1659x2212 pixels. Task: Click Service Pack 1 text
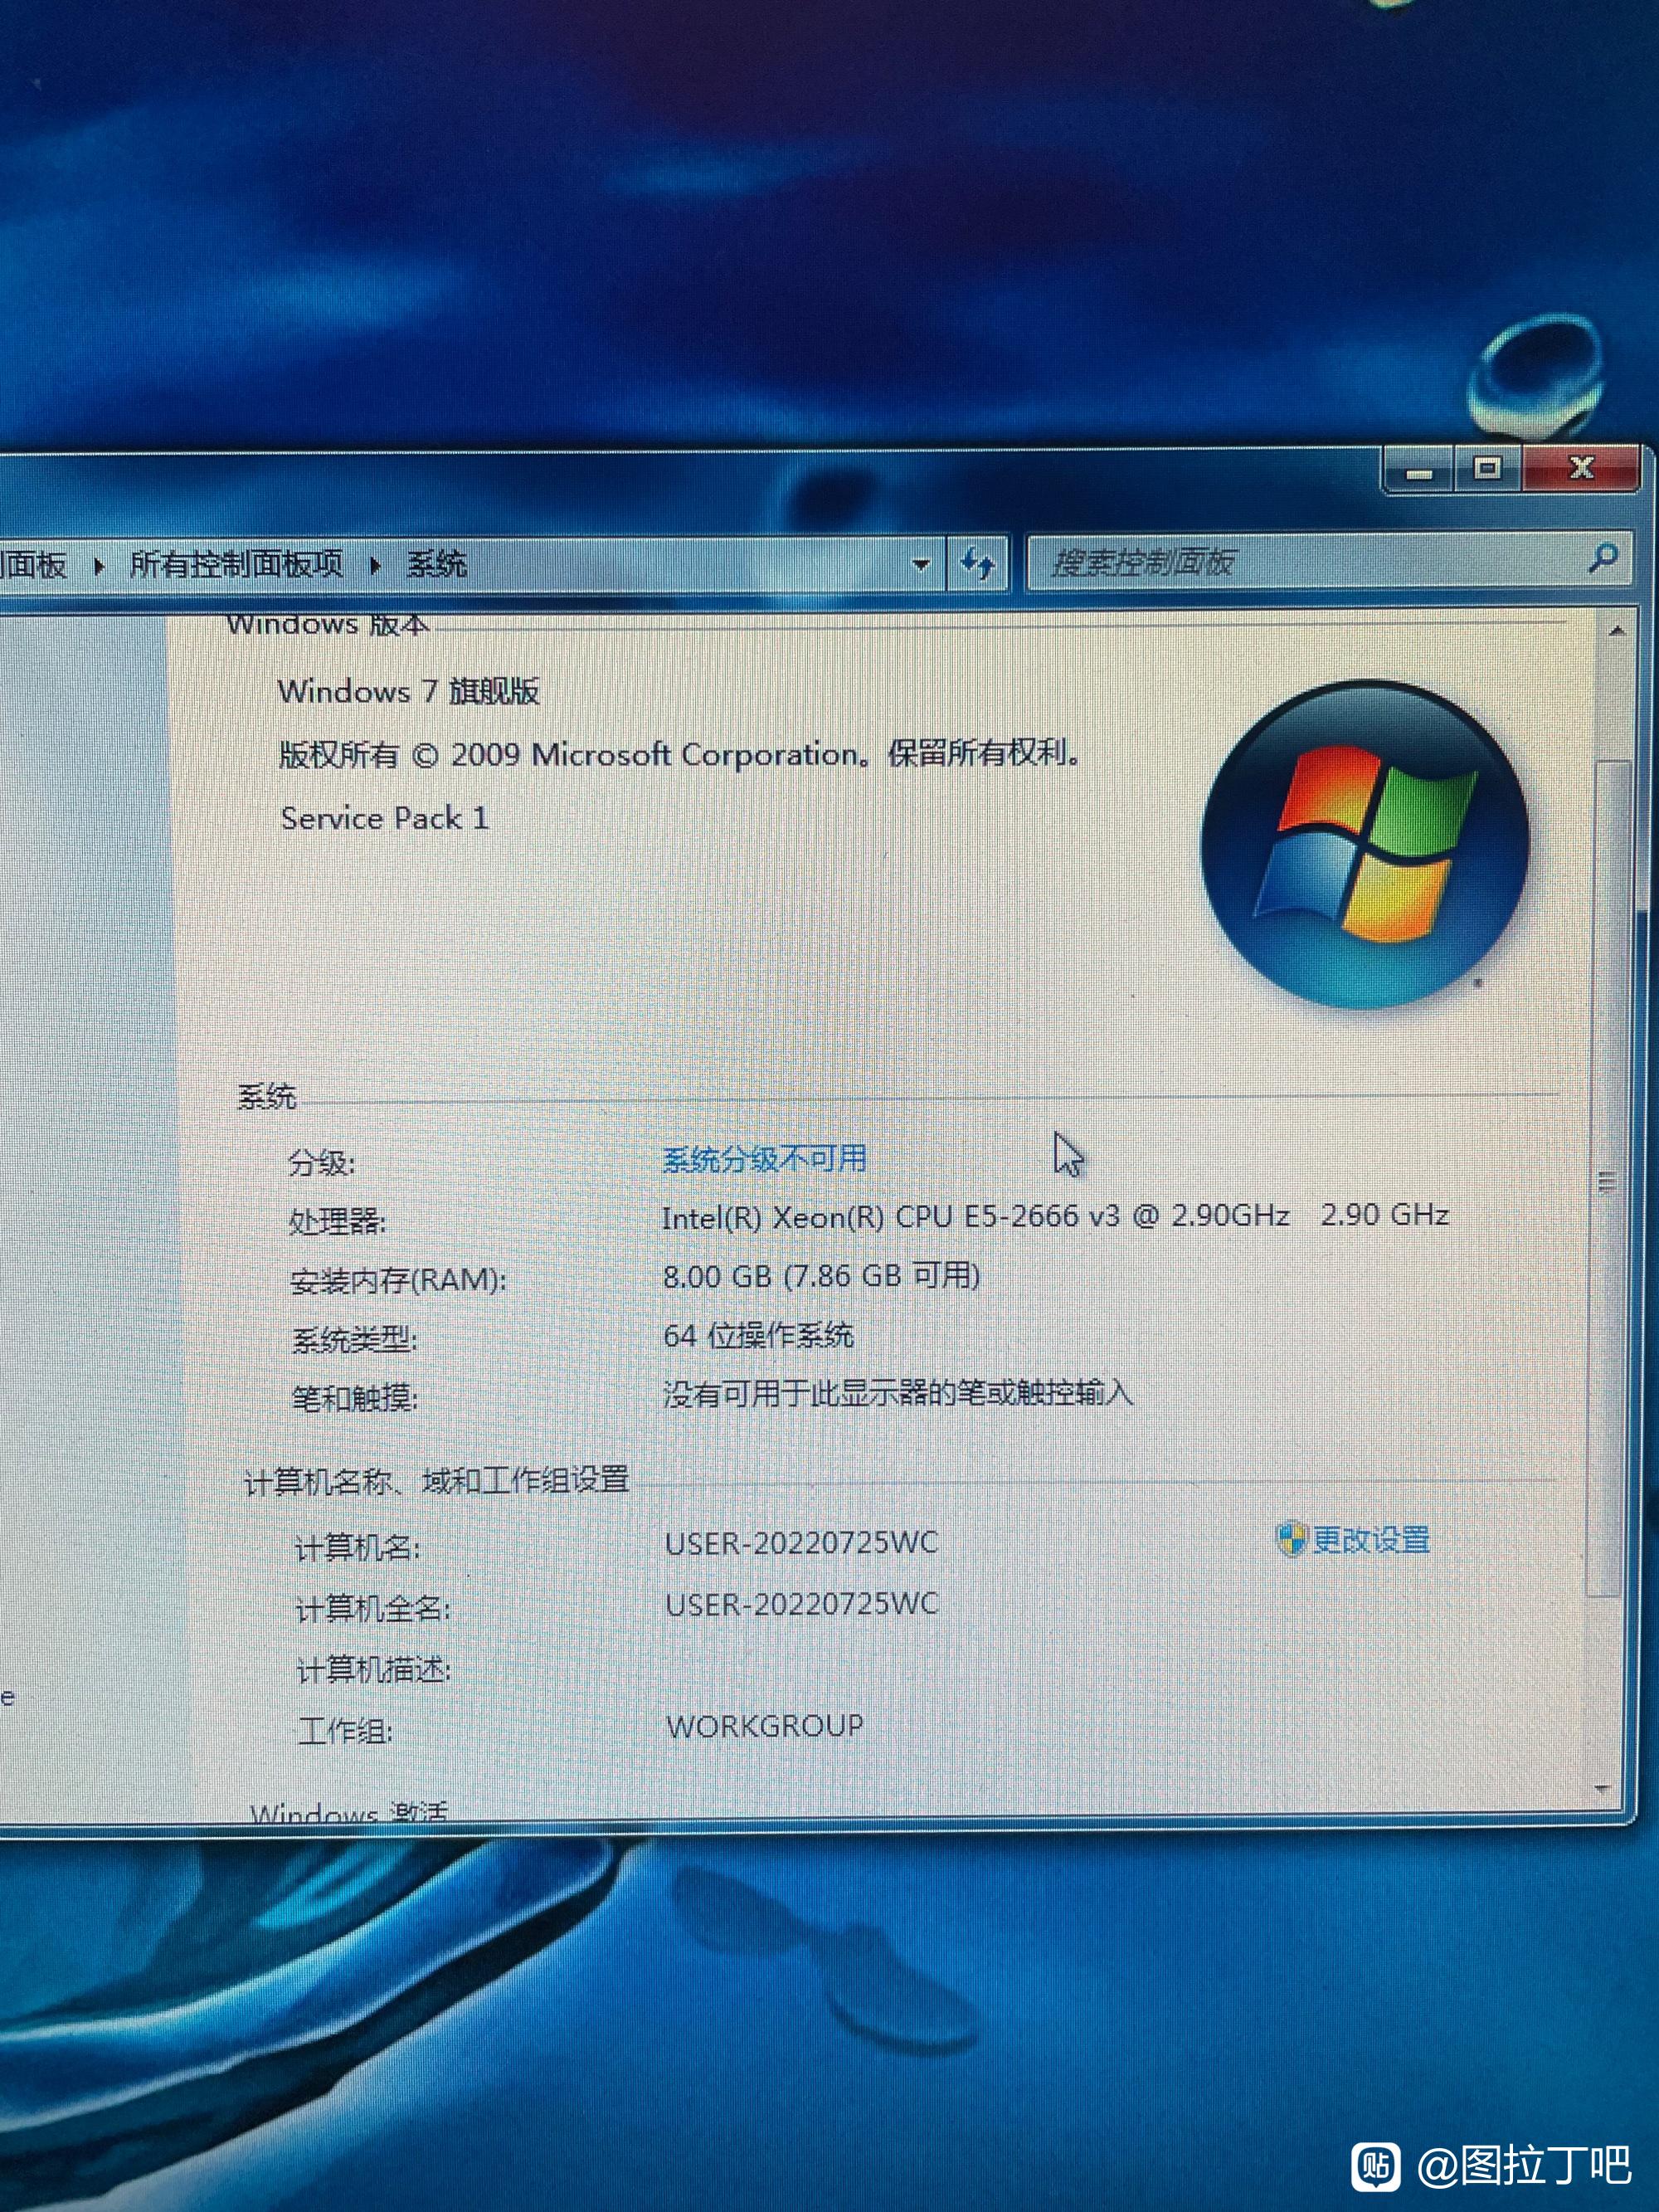[384, 818]
